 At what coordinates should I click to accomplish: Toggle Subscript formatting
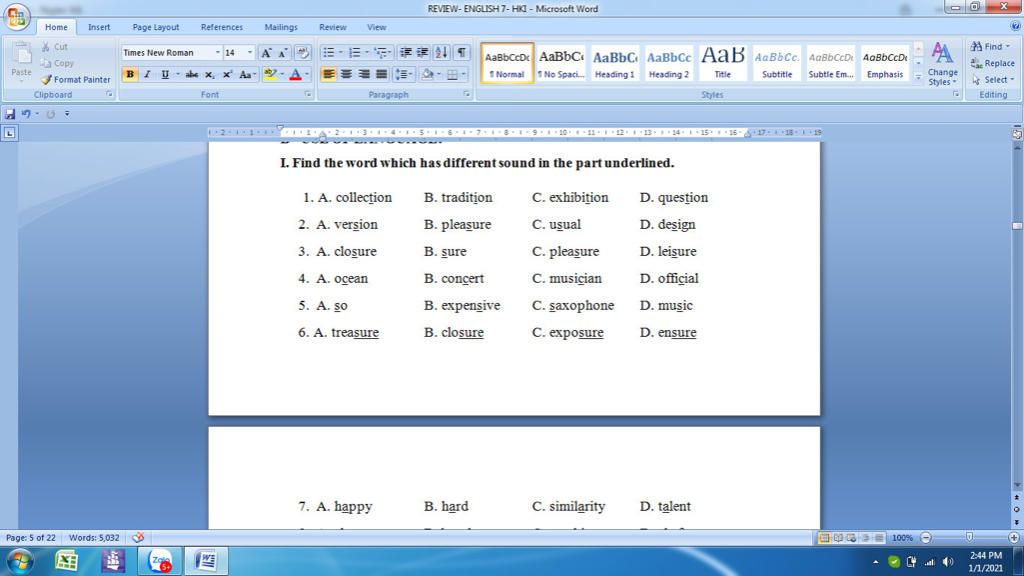click(x=209, y=74)
